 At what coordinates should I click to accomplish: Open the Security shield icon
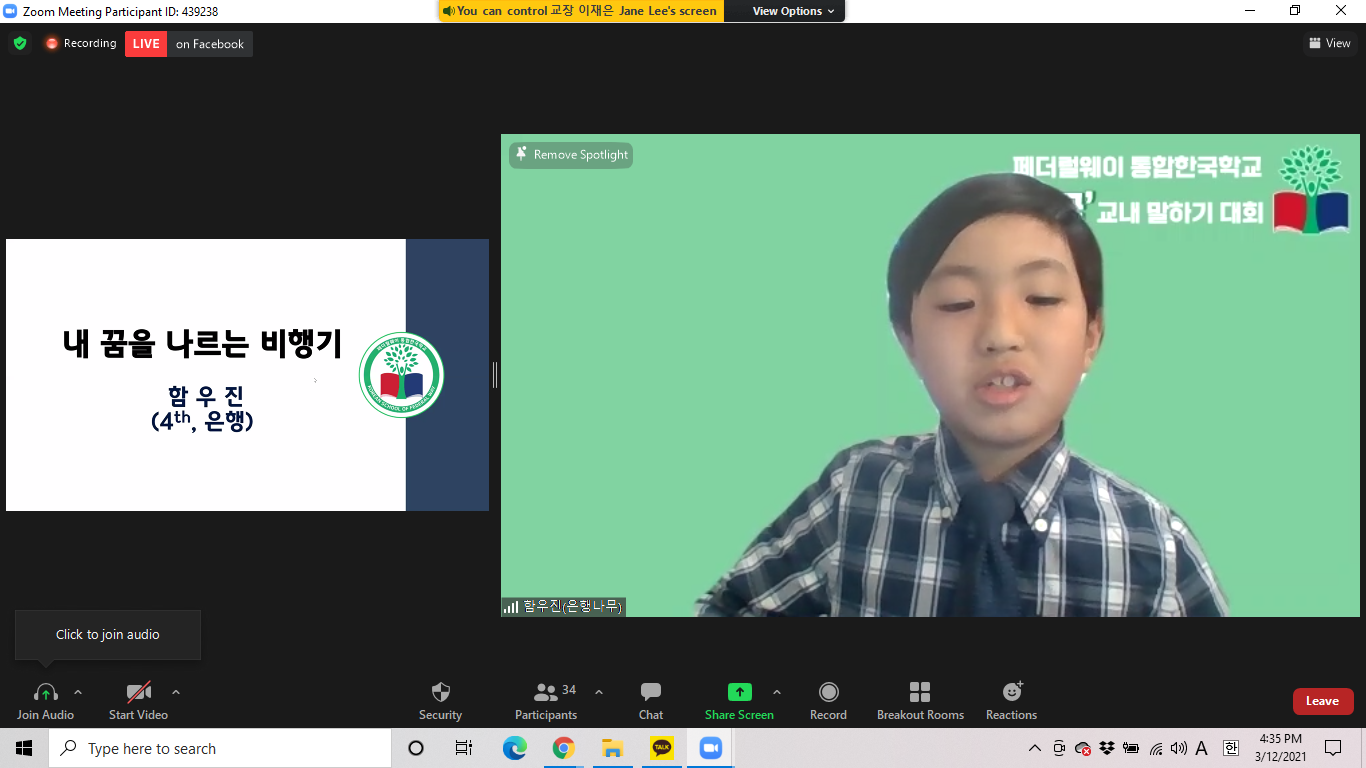(440, 693)
